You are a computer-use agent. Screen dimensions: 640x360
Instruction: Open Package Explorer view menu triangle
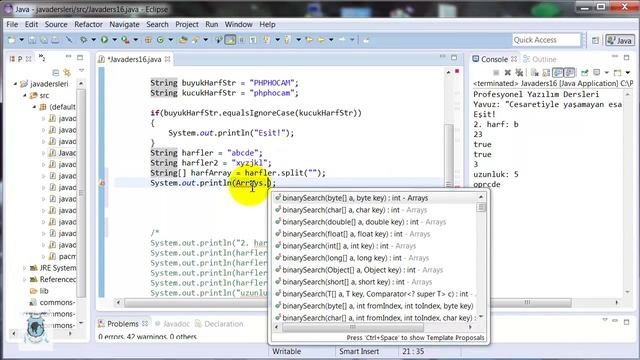pyautogui.click(x=81, y=71)
